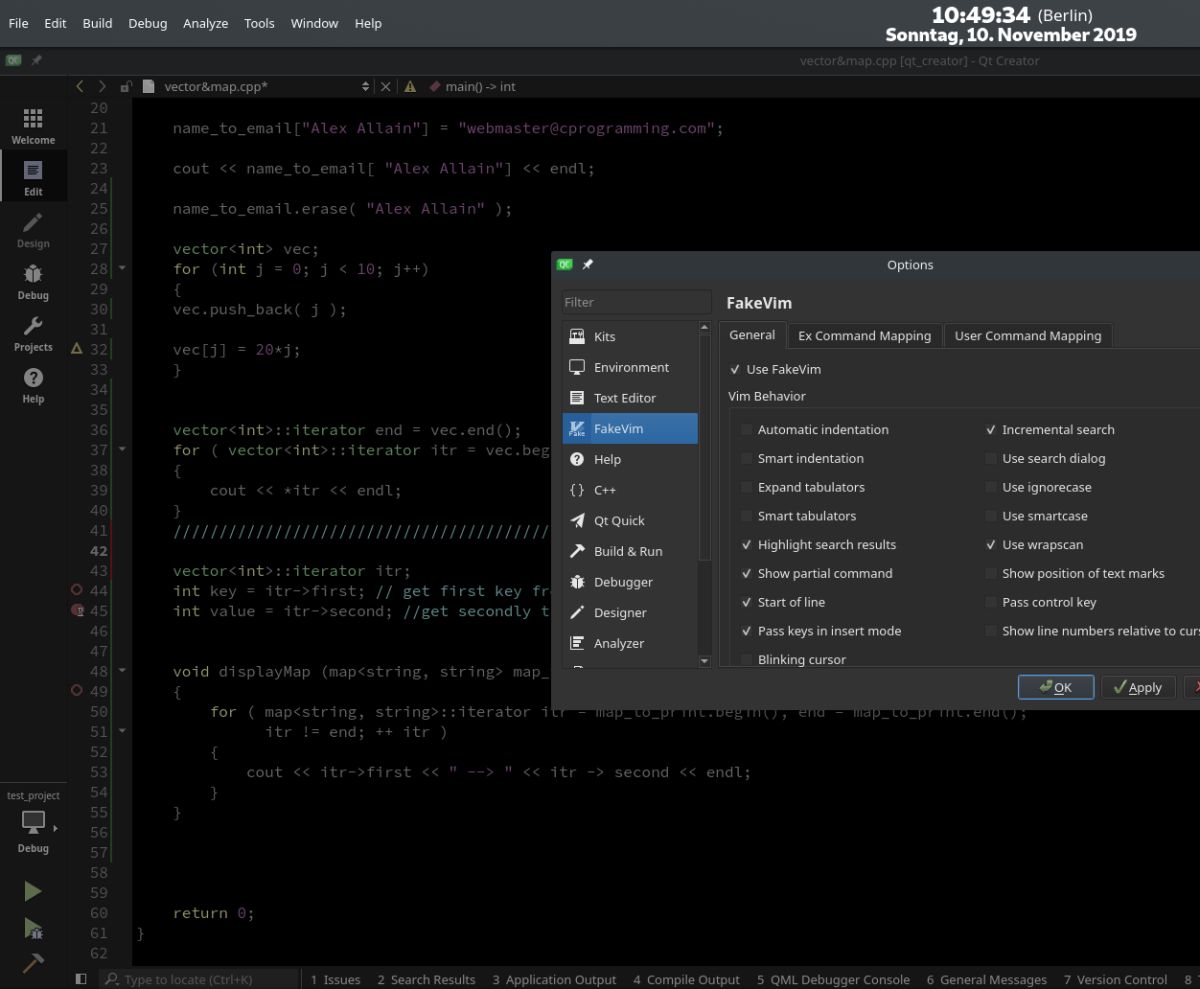Click the green Run button

[x=33, y=891]
